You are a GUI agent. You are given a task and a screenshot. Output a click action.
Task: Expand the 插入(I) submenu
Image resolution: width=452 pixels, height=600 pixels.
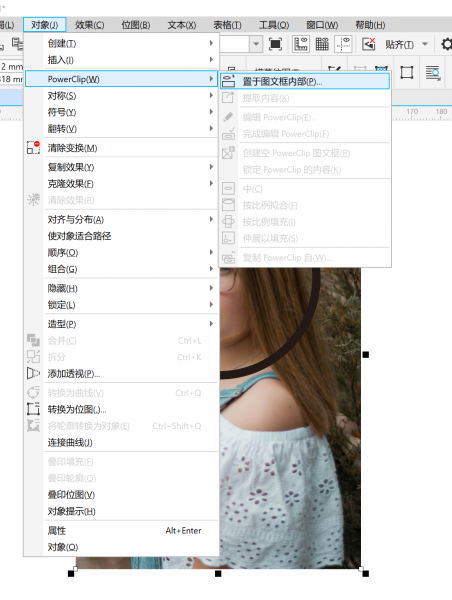[x=121, y=60]
